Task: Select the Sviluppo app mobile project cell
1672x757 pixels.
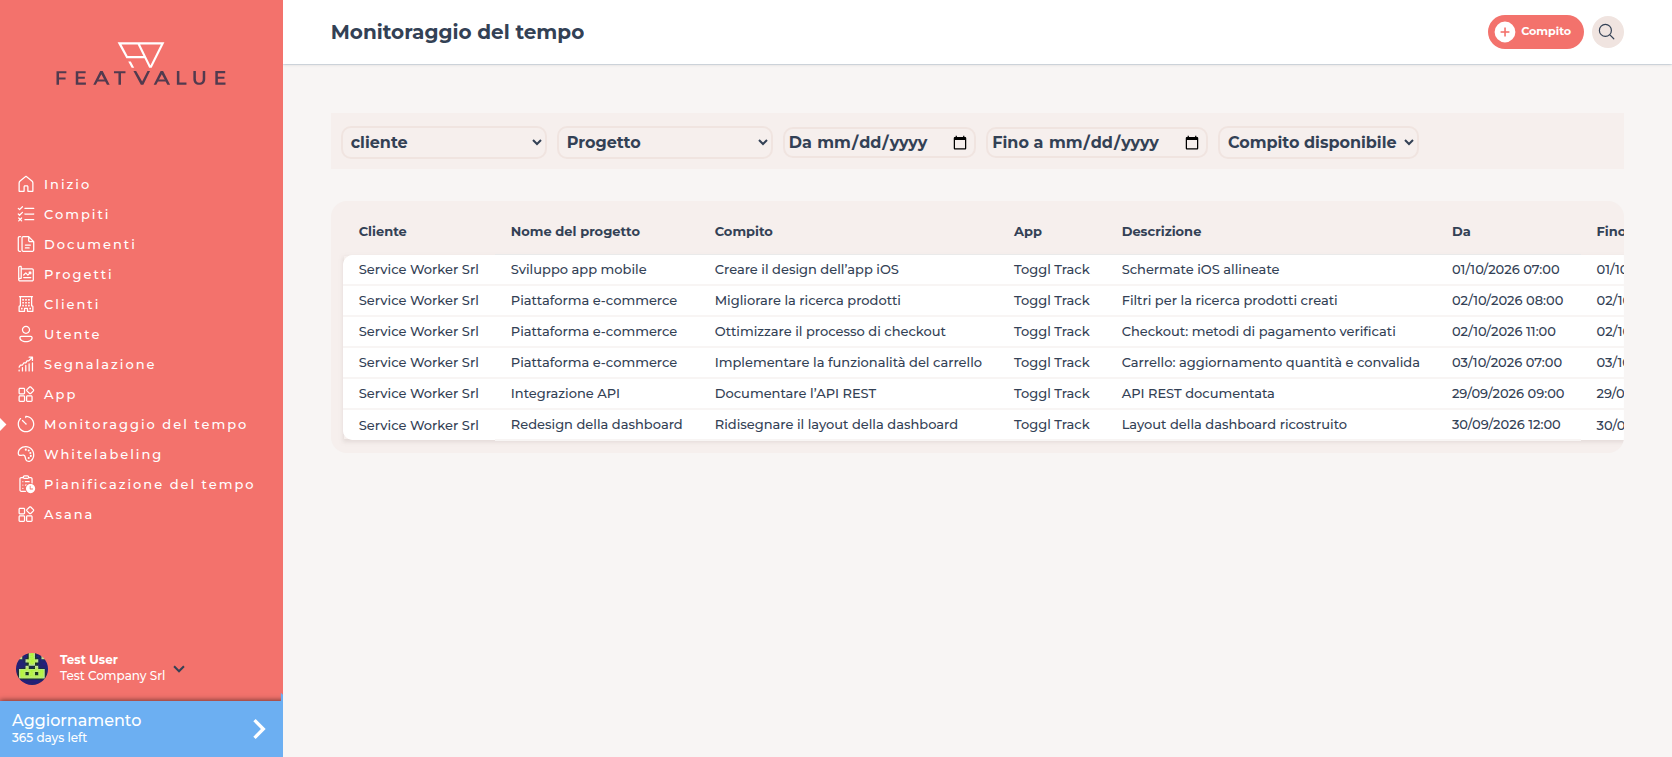Action: pyautogui.click(x=579, y=269)
